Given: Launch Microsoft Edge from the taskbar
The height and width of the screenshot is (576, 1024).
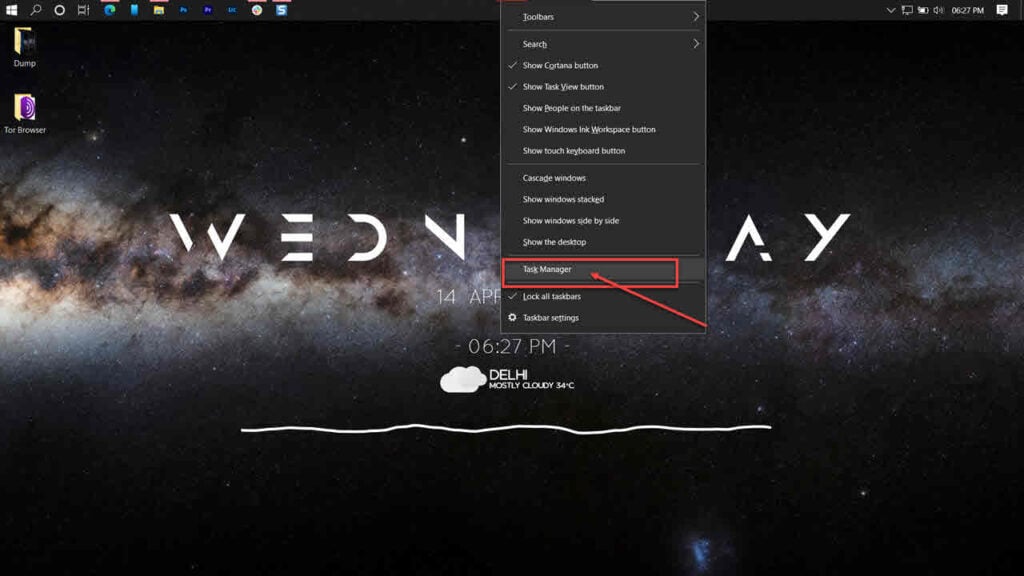Looking at the screenshot, I should 110,10.
